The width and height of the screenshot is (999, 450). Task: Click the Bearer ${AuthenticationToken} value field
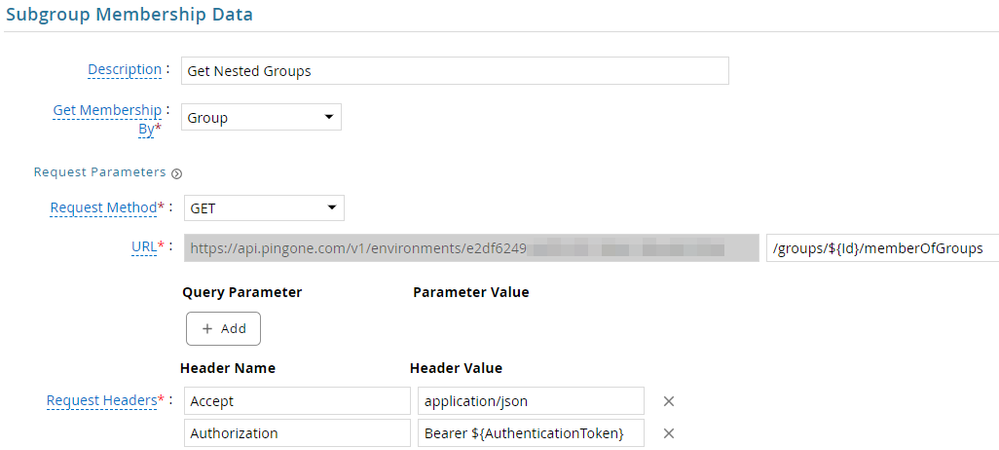point(531,433)
